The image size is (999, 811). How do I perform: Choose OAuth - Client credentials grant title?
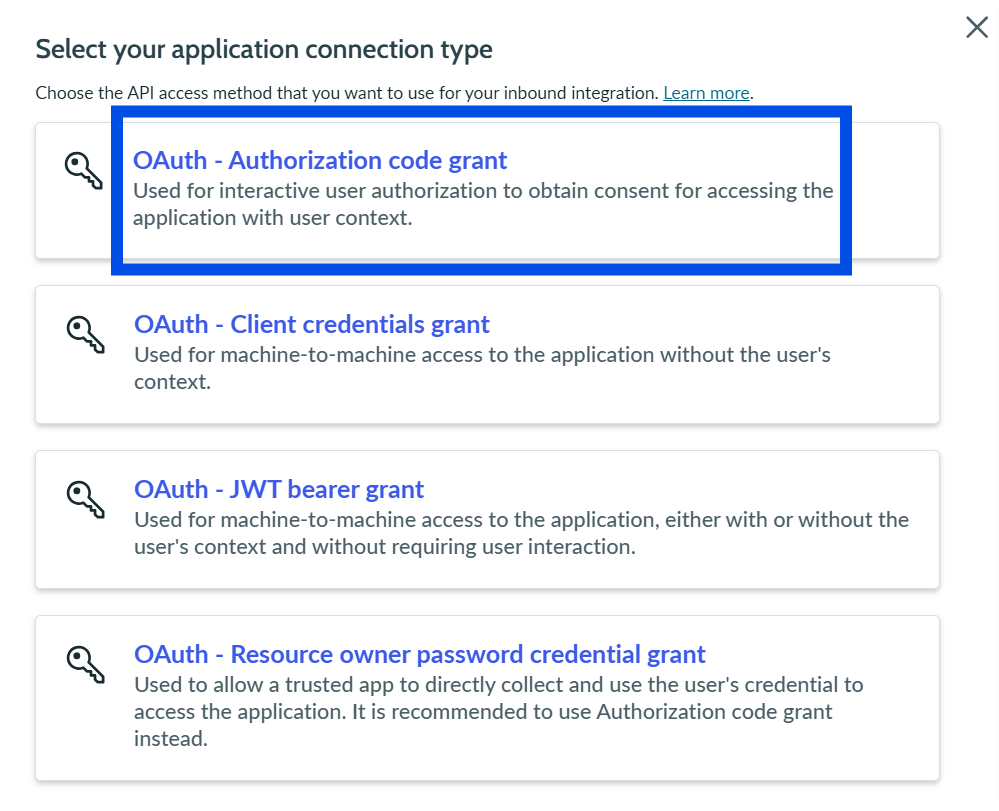[x=312, y=324]
